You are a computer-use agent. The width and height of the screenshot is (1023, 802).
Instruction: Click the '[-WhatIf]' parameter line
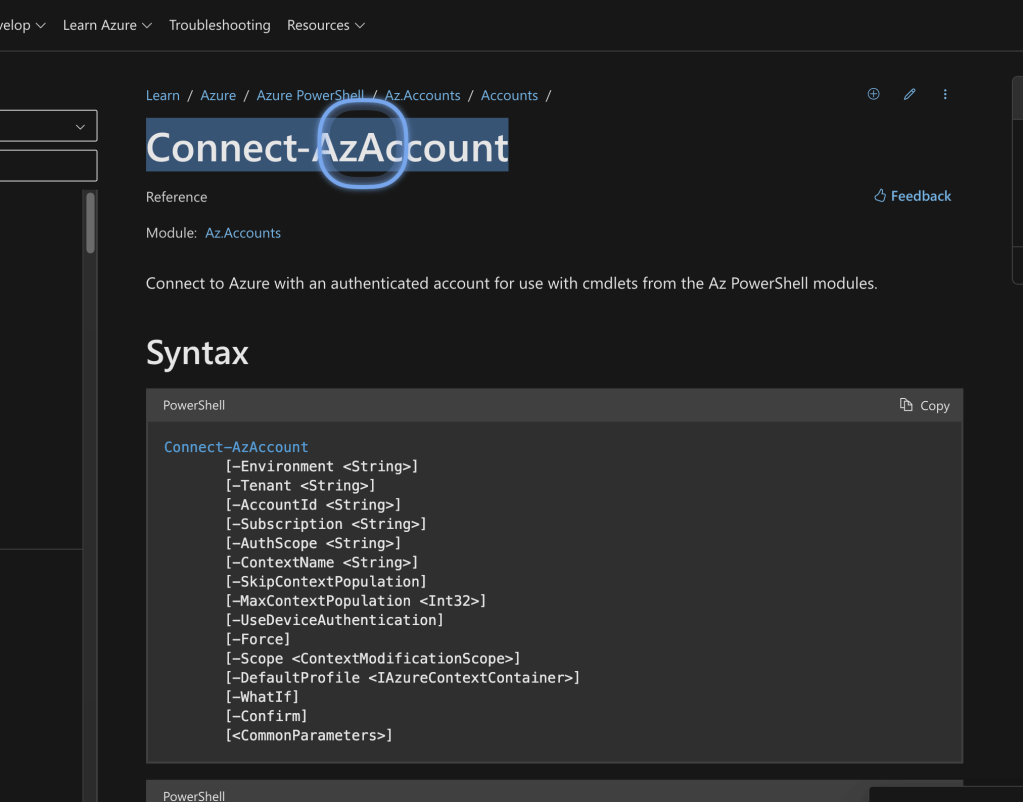262,698
